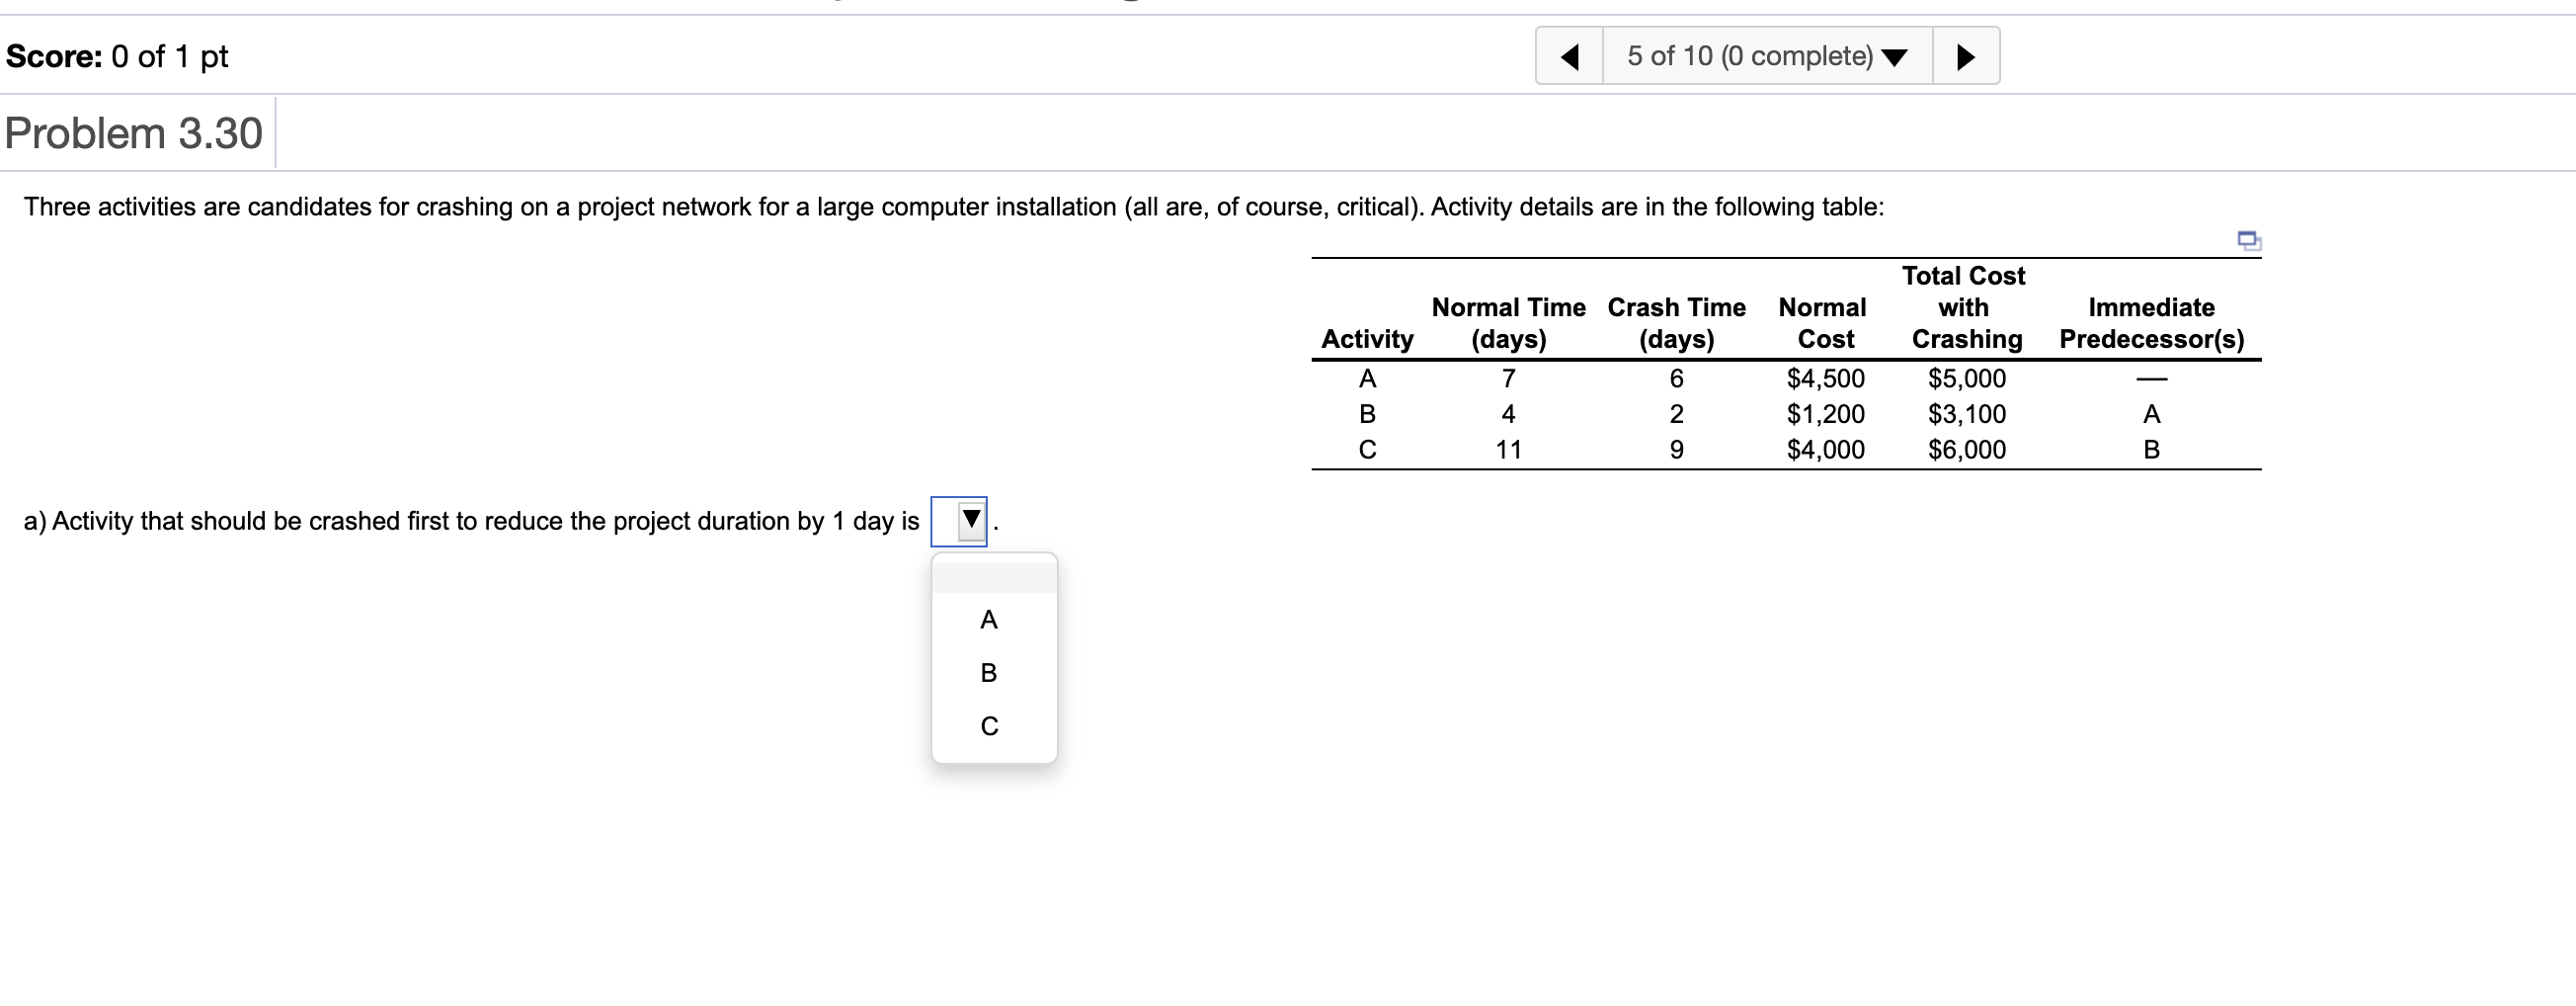The width and height of the screenshot is (2576, 1006).
Task: Click the Crash Time (days) column header
Action: coord(1677,323)
